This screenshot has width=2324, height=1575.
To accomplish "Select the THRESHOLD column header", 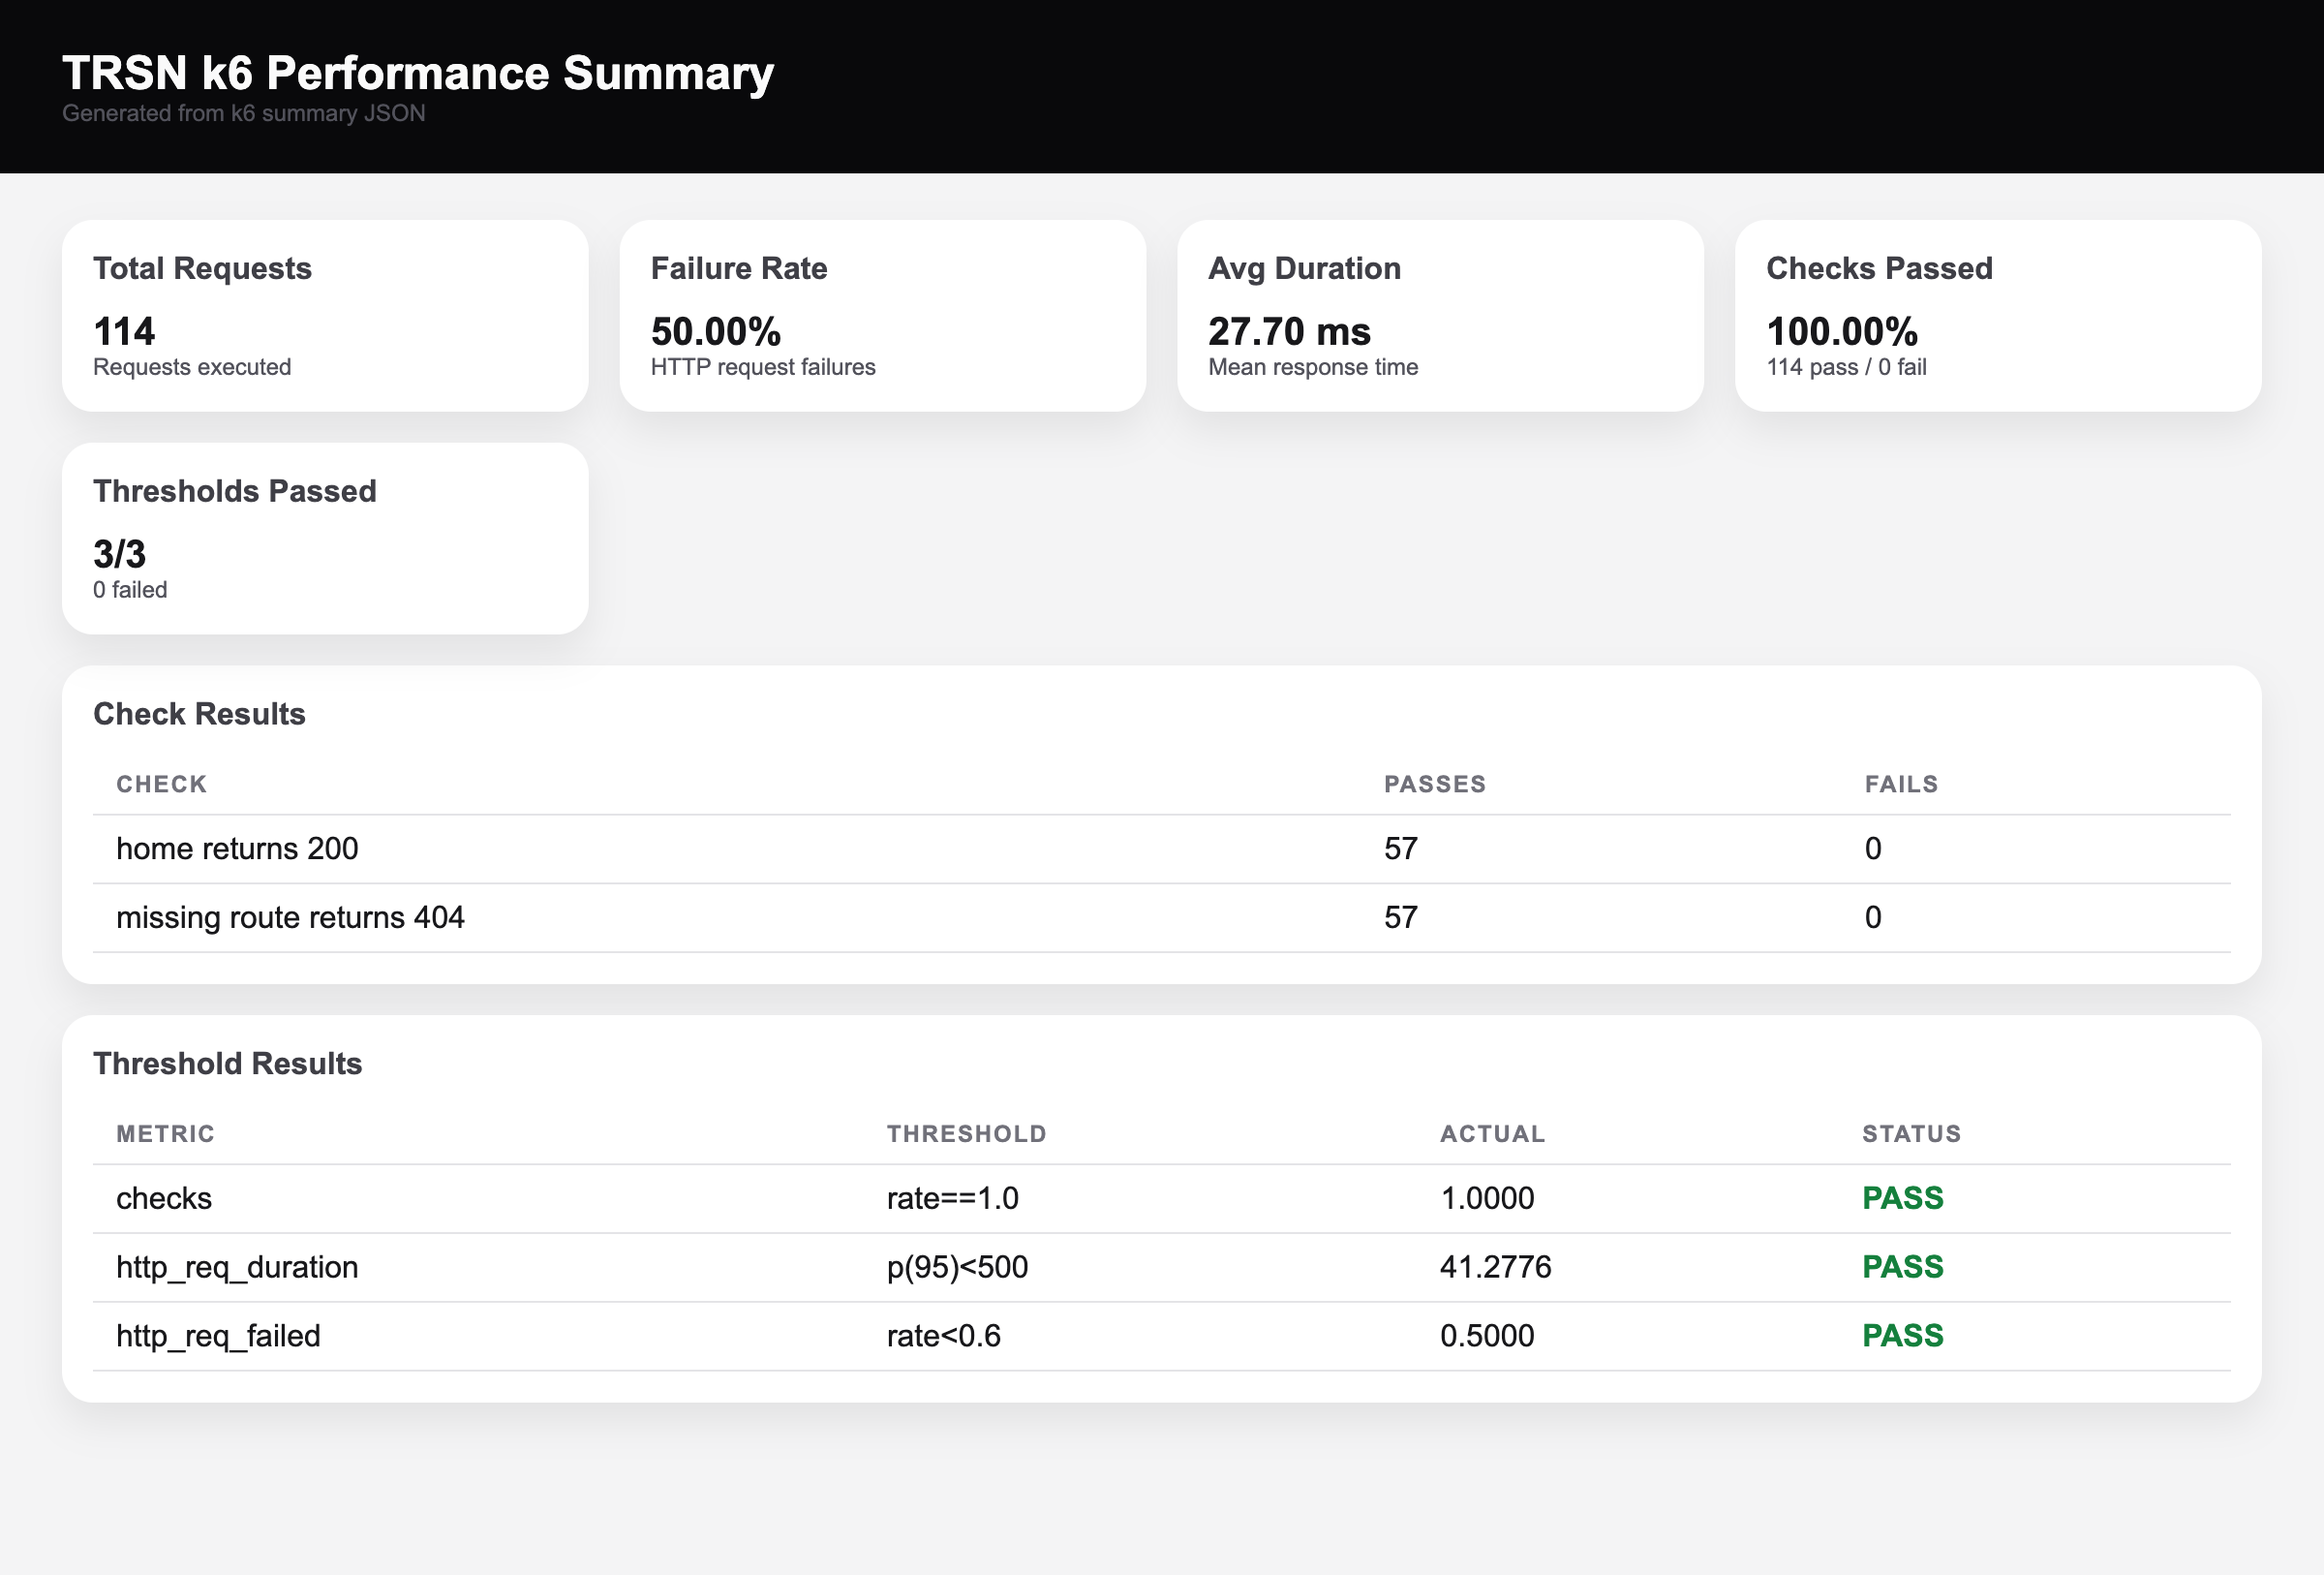I will click(966, 1134).
